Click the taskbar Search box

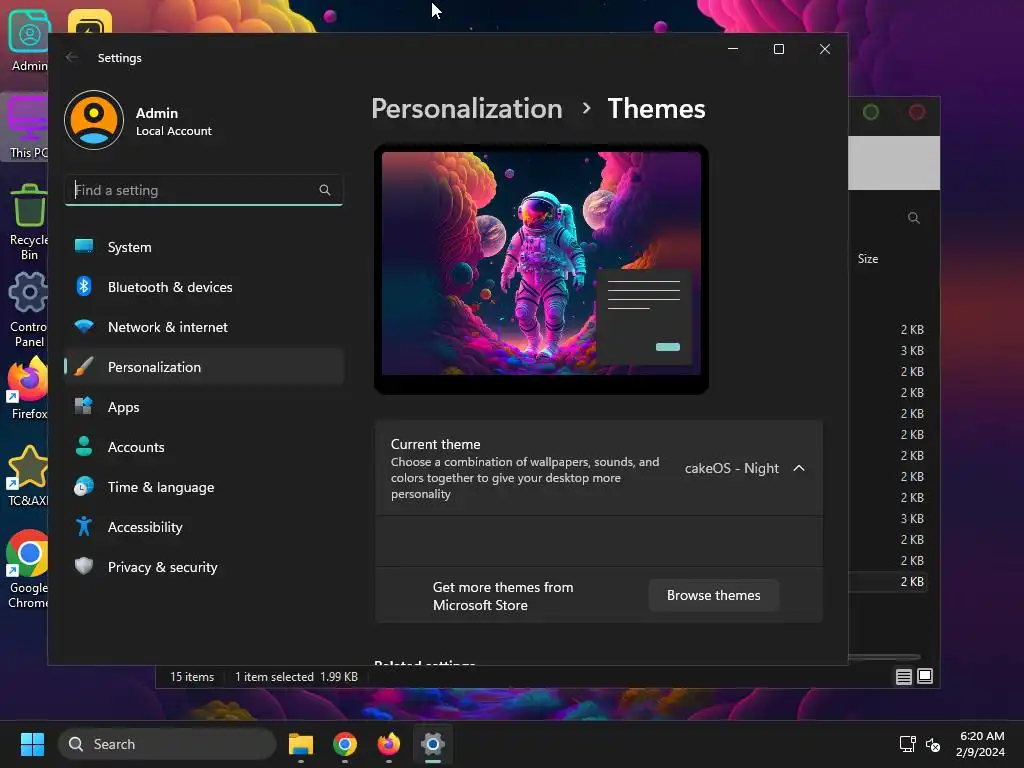click(167, 744)
